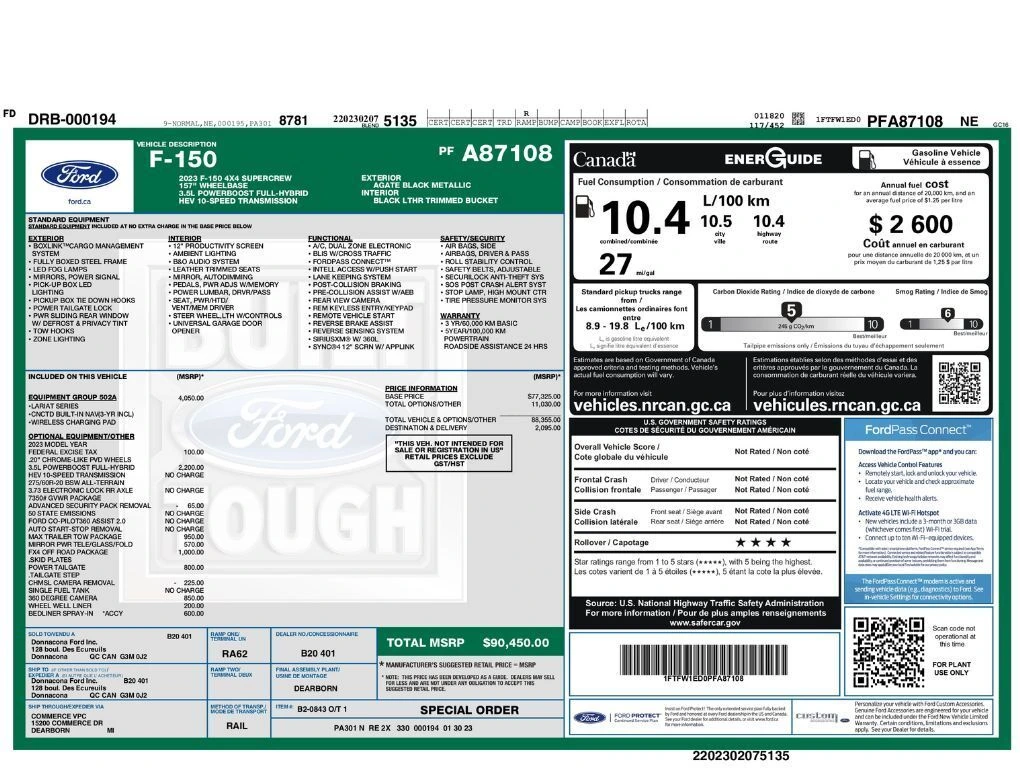Click the OPTIONAL EQUIPMENT/OTHER heading
Image resolution: width=1020 pixels, height=768 pixels.
click(x=81, y=436)
